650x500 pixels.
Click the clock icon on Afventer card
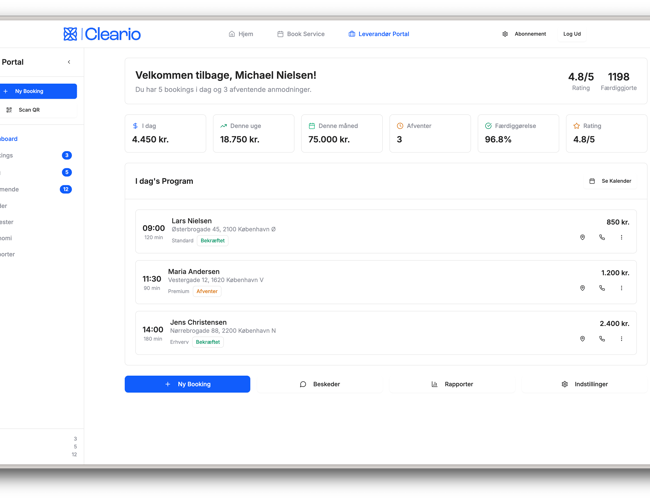pos(400,126)
